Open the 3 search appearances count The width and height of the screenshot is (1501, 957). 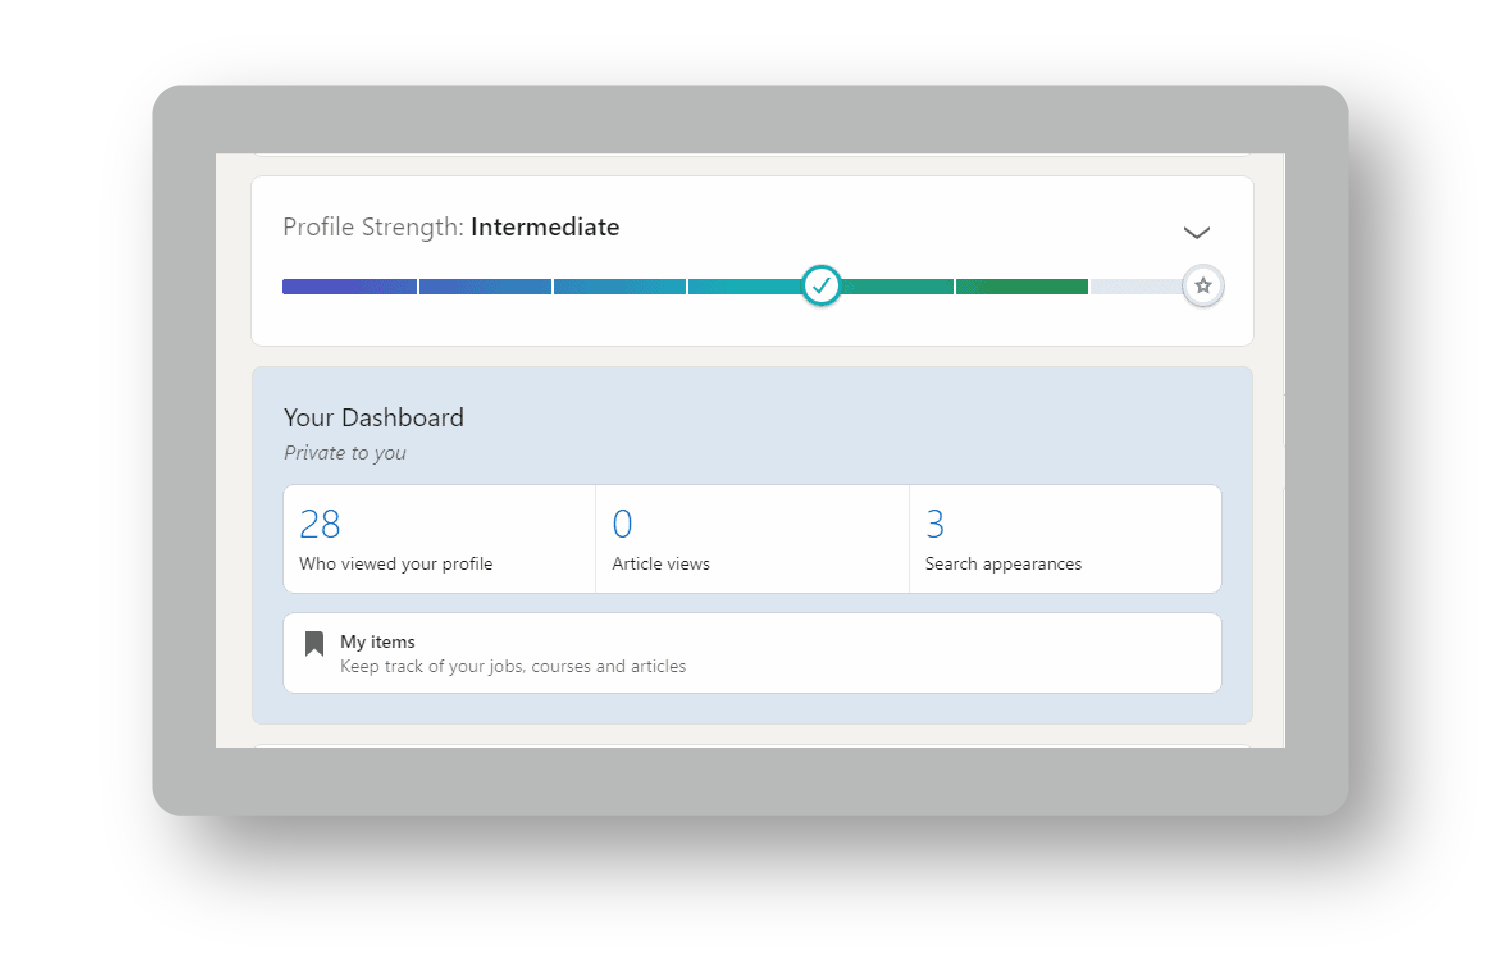pyautogui.click(x=935, y=524)
